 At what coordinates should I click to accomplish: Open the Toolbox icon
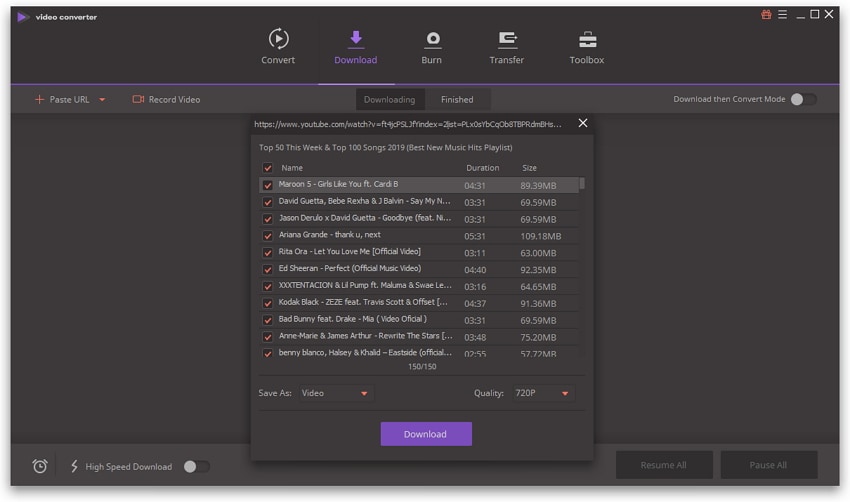pos(587,39)
